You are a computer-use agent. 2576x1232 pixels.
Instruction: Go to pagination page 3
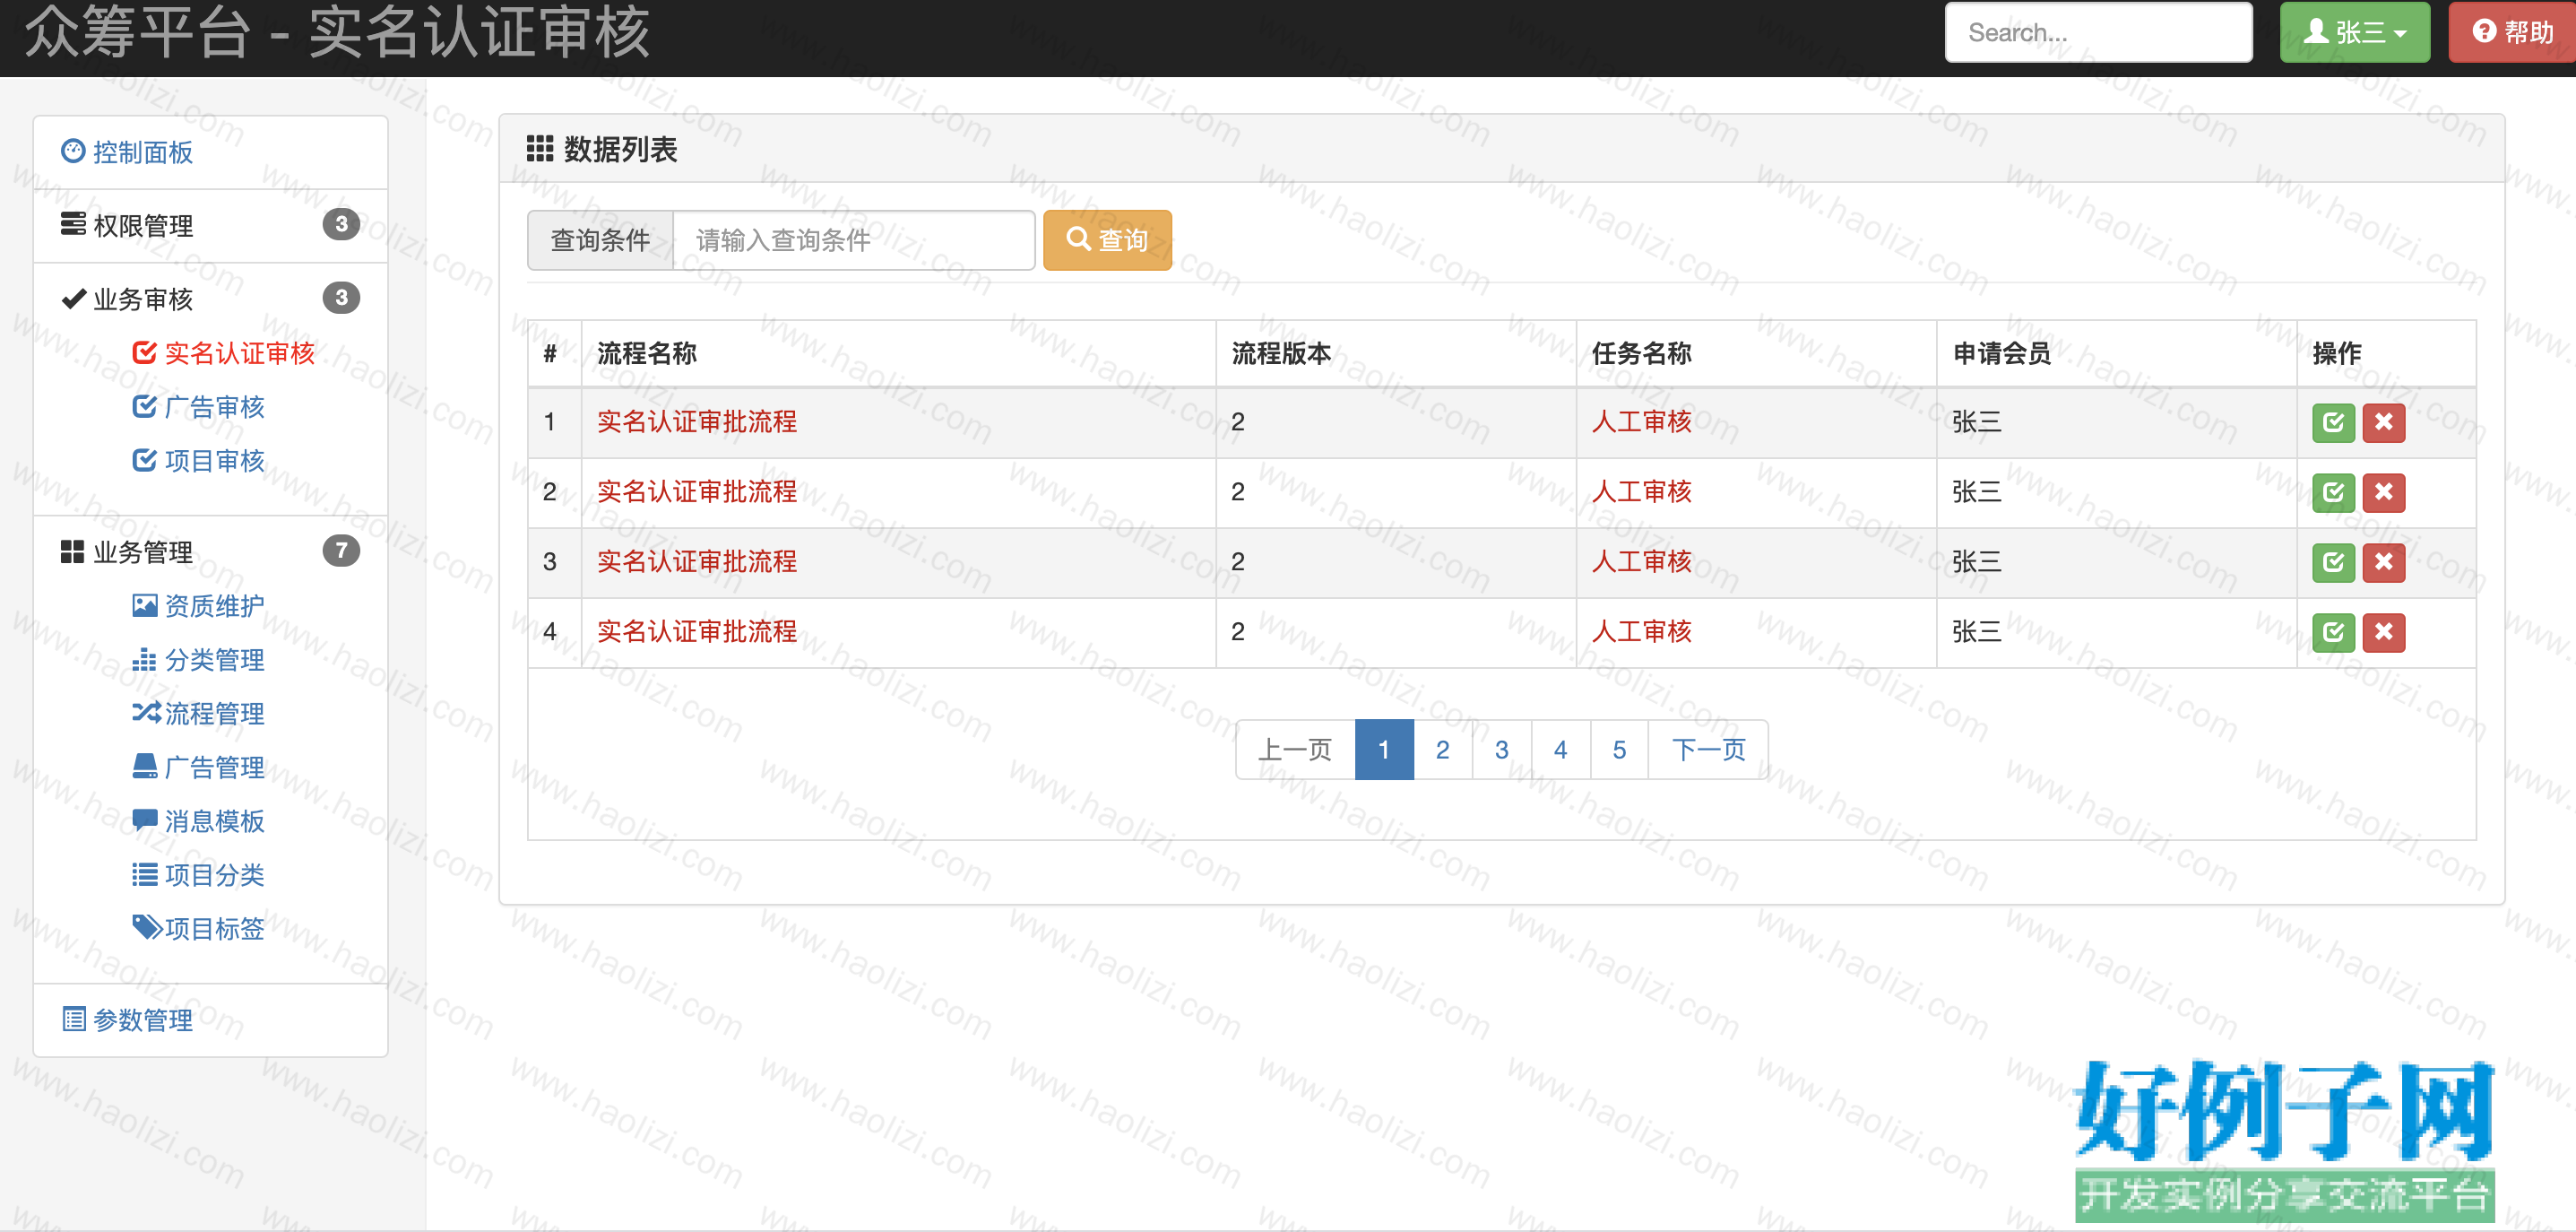(1502, 749)
